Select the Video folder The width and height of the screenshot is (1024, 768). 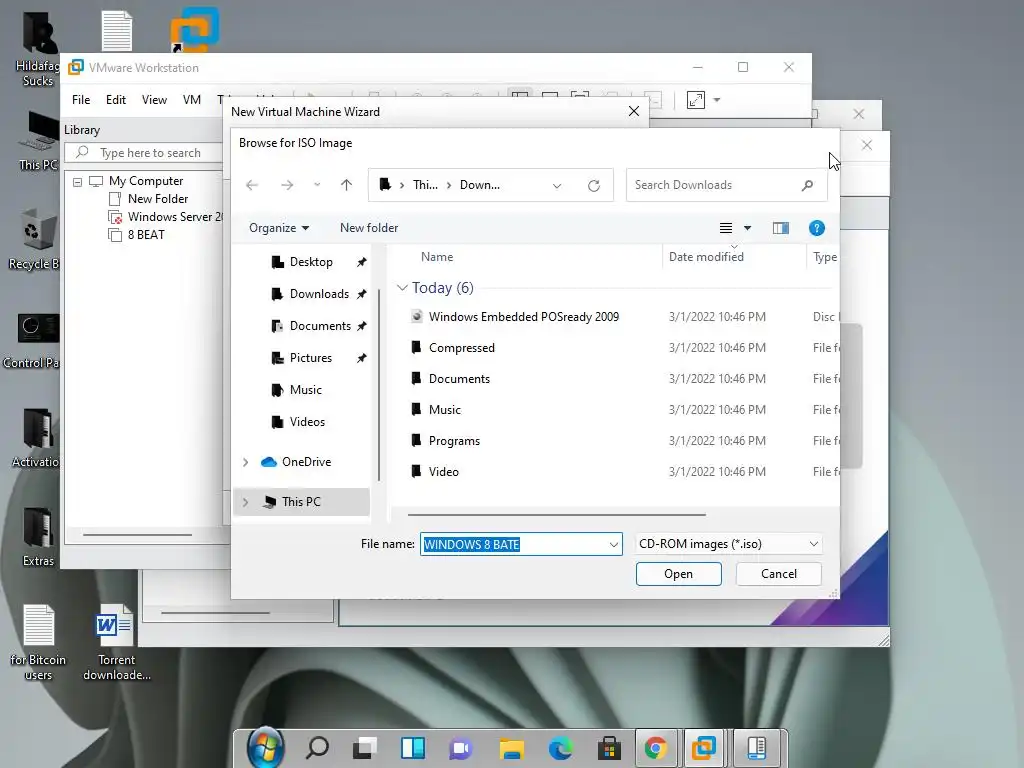443,472
